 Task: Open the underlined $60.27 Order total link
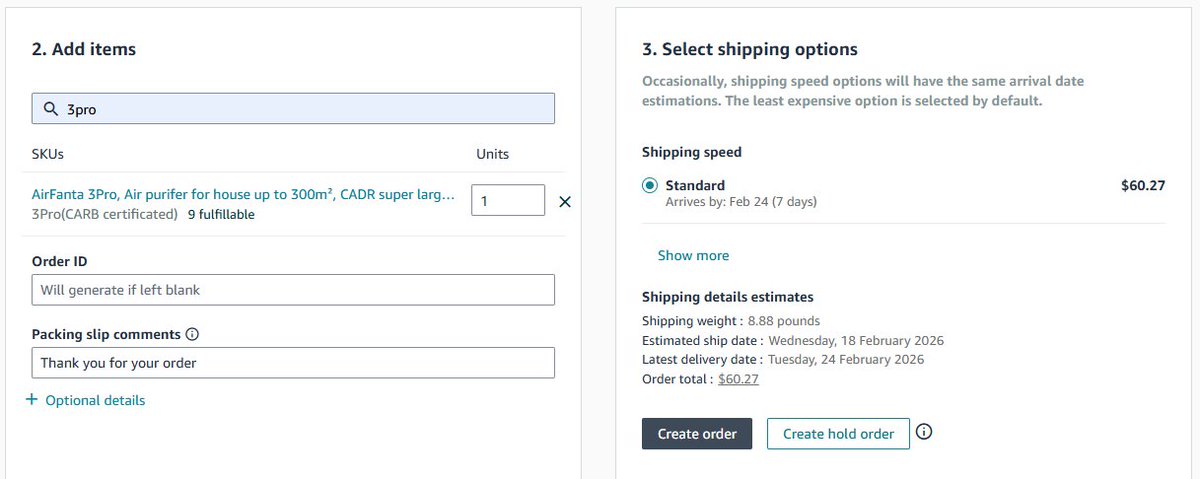(738, 379)
